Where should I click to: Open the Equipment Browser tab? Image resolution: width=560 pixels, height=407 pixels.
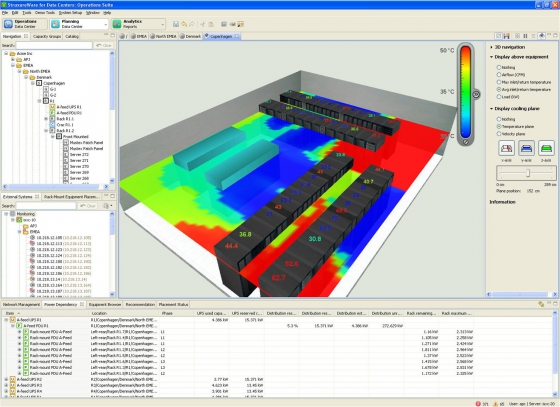pyautogui.click(x=105, y=305)
